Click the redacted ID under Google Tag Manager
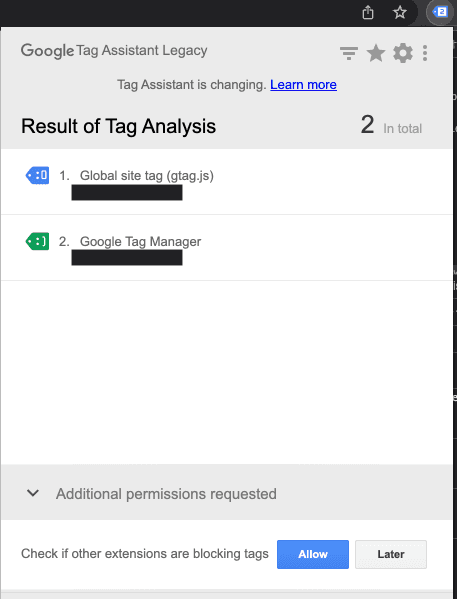Screen dimensions: 457x599 [127, 257]
